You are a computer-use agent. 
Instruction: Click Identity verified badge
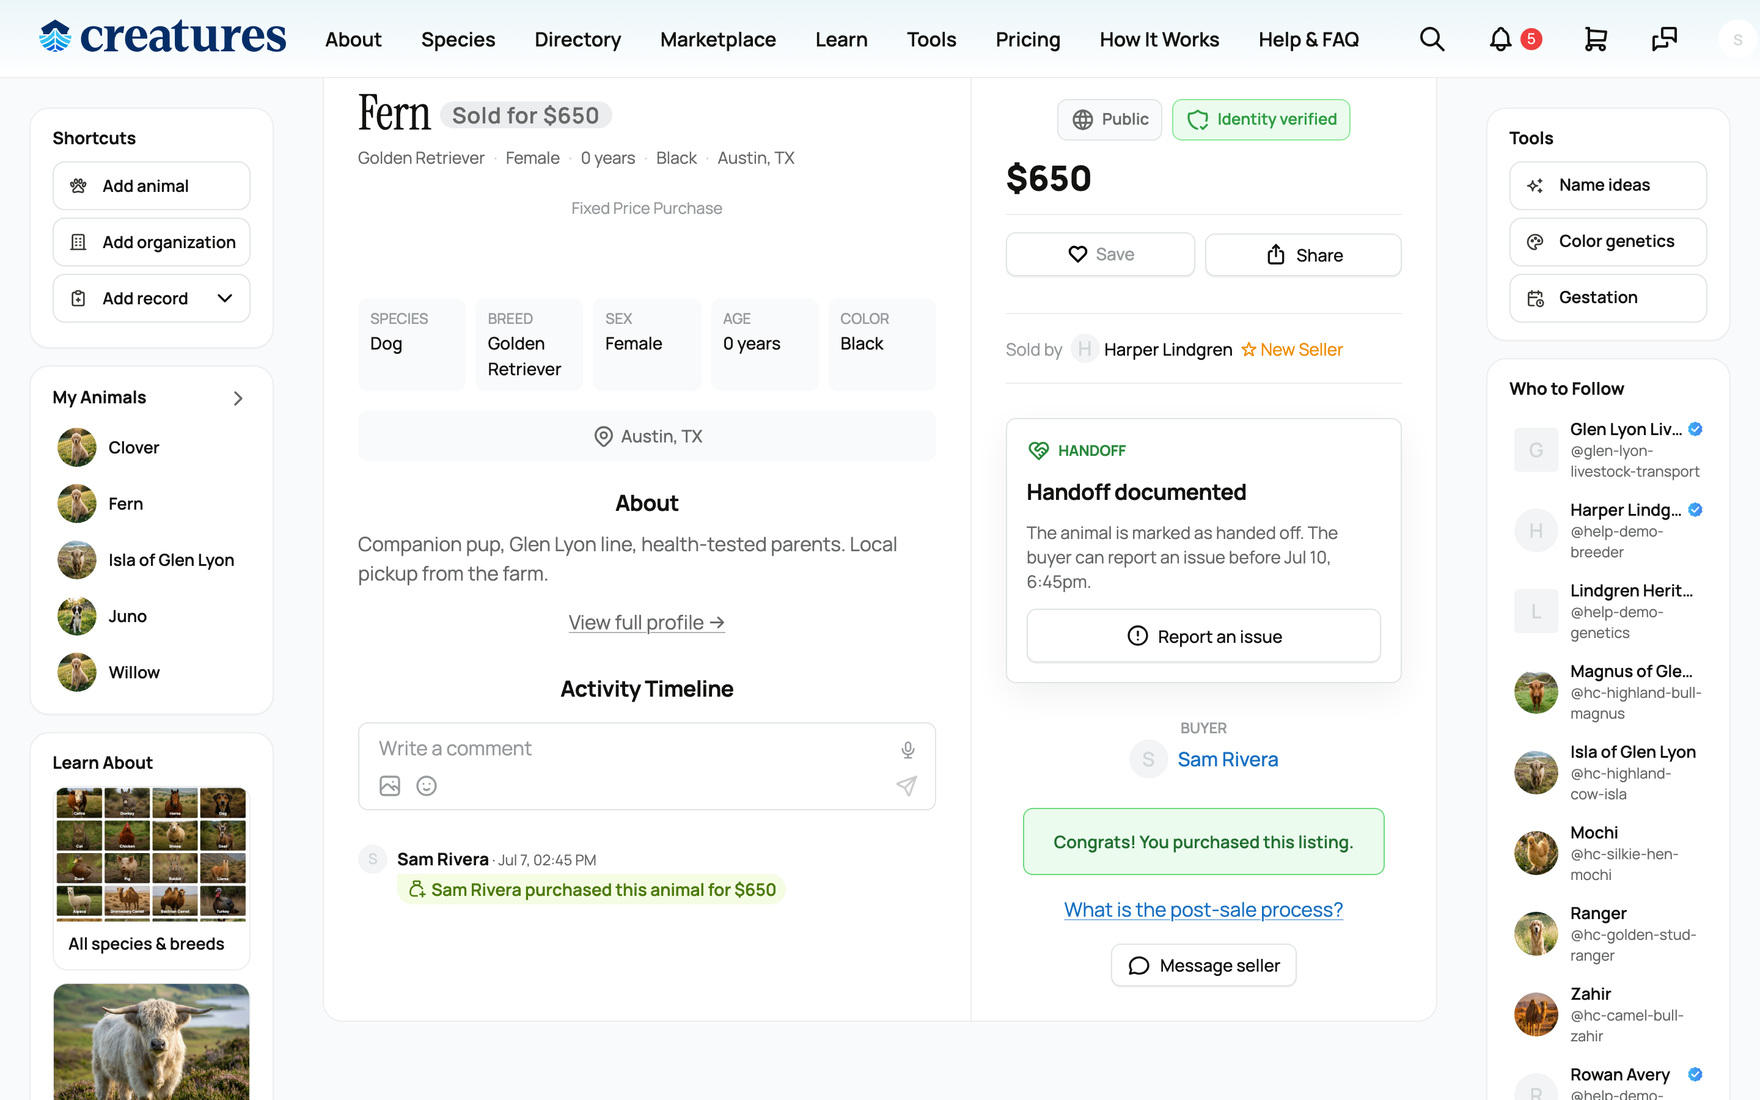click(x=1261, y=119)
